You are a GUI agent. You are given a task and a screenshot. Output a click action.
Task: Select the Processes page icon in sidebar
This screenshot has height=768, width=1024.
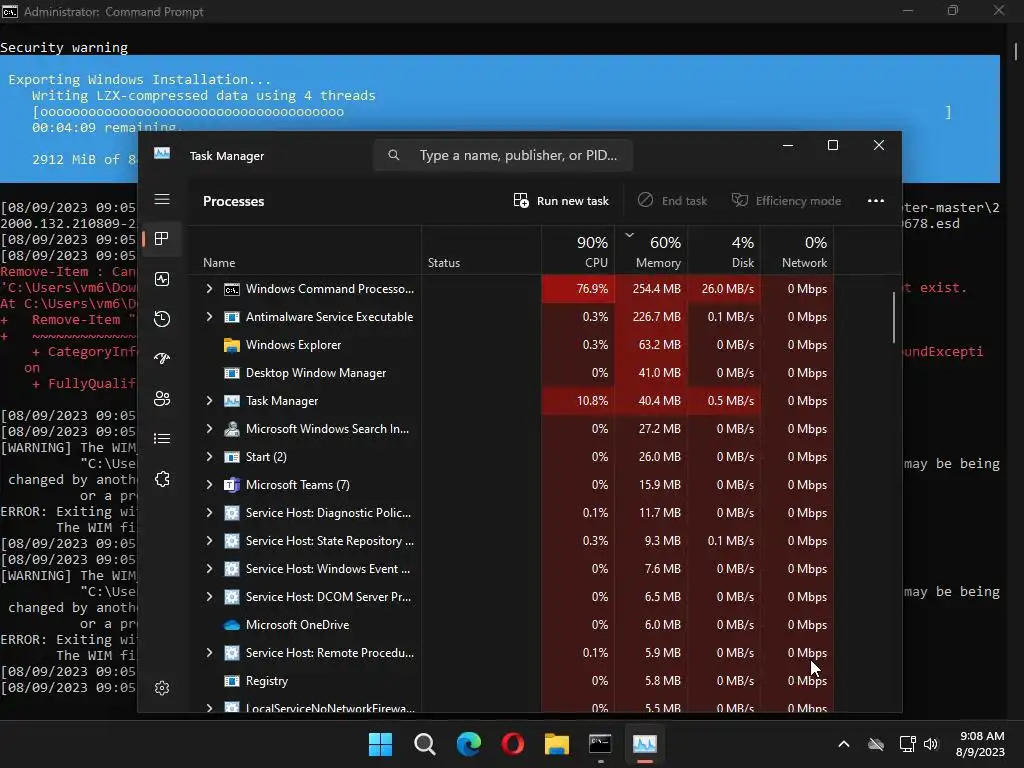162,238
